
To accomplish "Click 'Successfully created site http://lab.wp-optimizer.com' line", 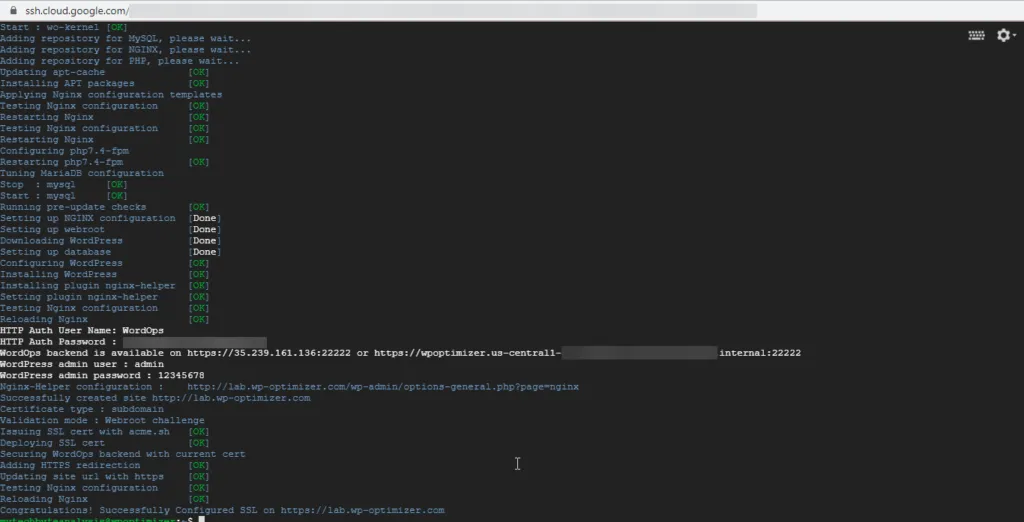I will pyautogui.click(x=155, y=398).
